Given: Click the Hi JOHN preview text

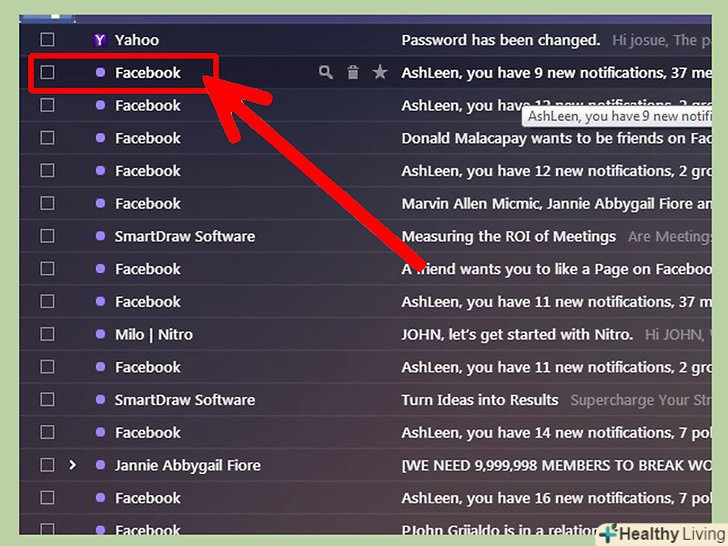Looking at the screenshot, I should coord(678,335).
